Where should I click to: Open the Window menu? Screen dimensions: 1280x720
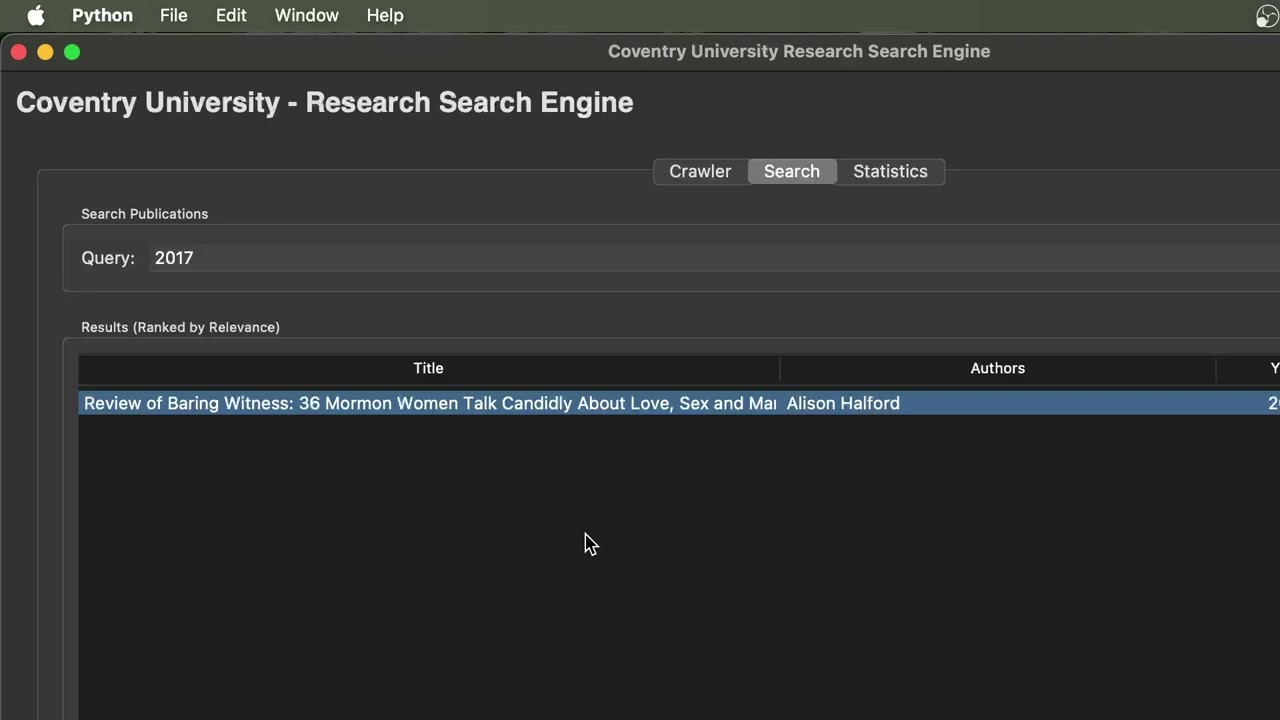pyautogui.click(x=307, y=15)
